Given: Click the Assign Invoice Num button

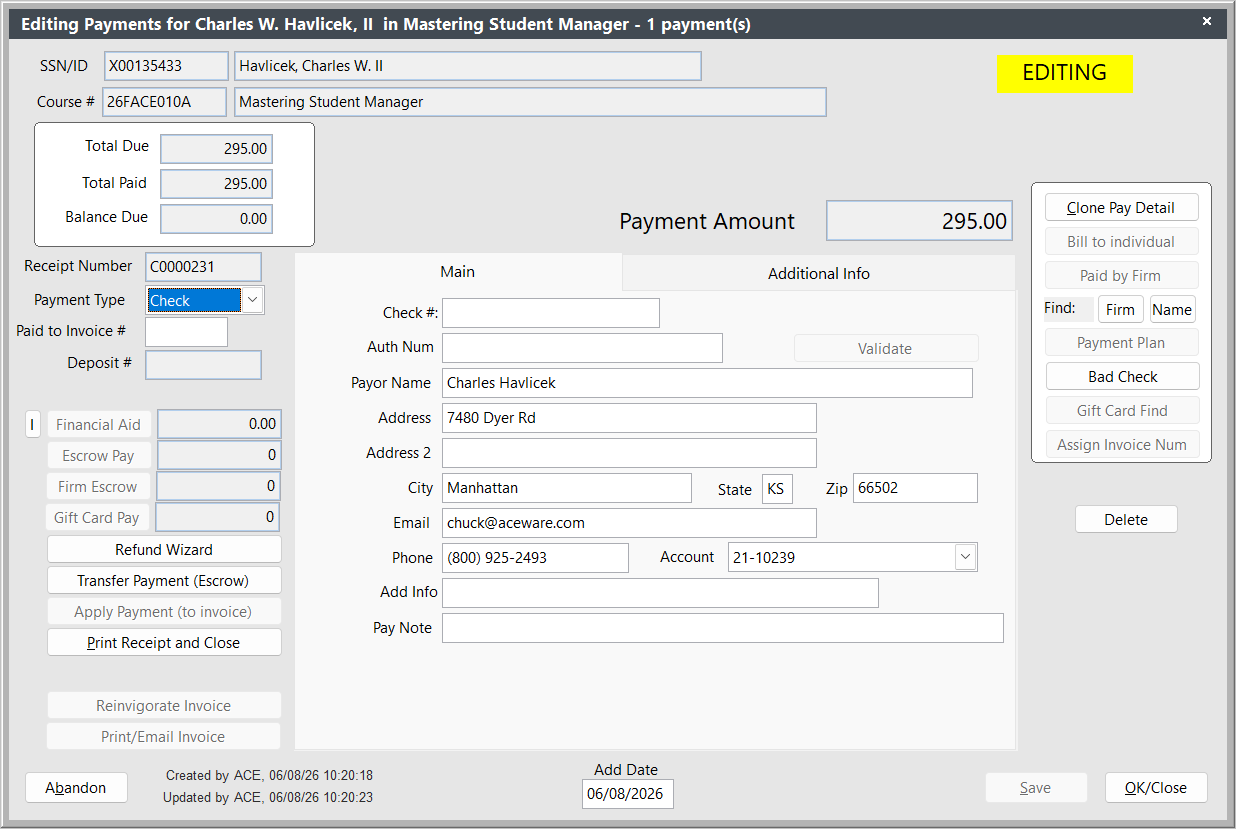Looking at the screenshot, I should [1122, 445].
